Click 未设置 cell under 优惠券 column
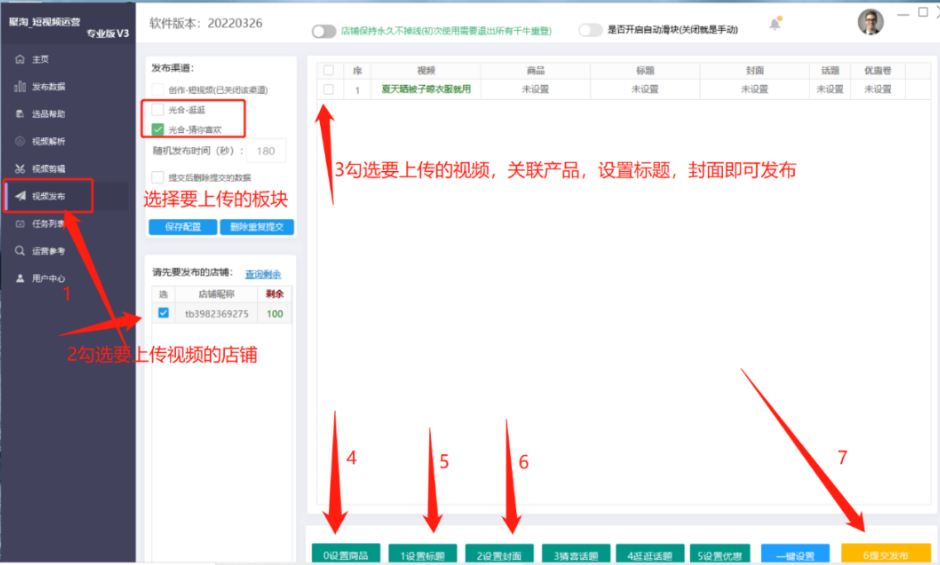 point(878,89)
